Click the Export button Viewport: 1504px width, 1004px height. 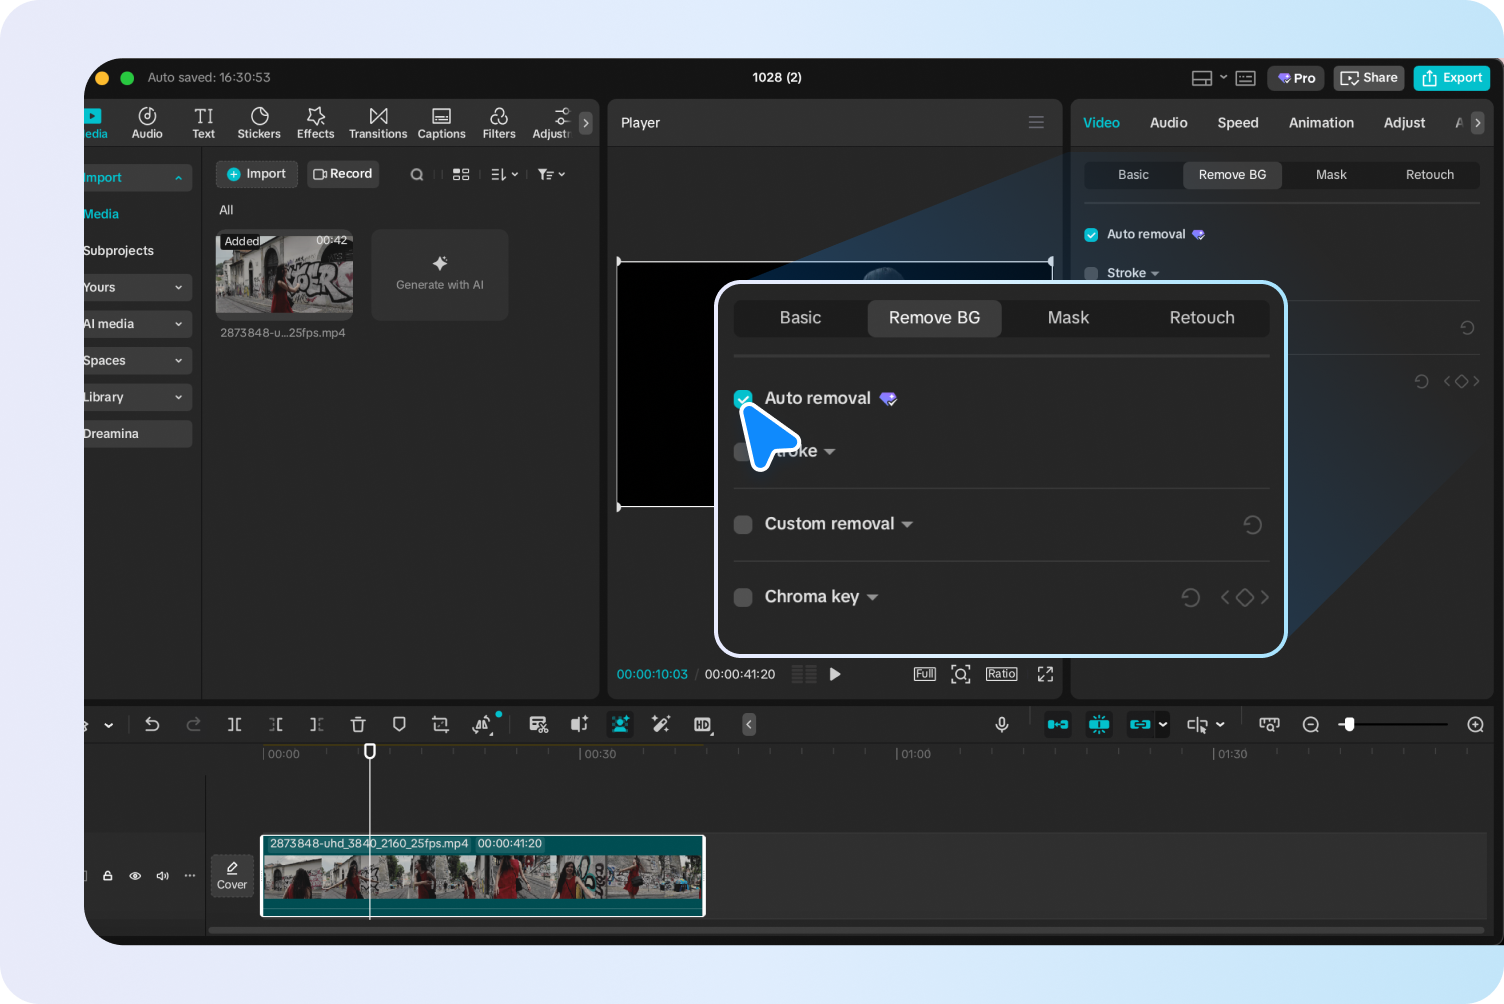tap(1451, 77)
